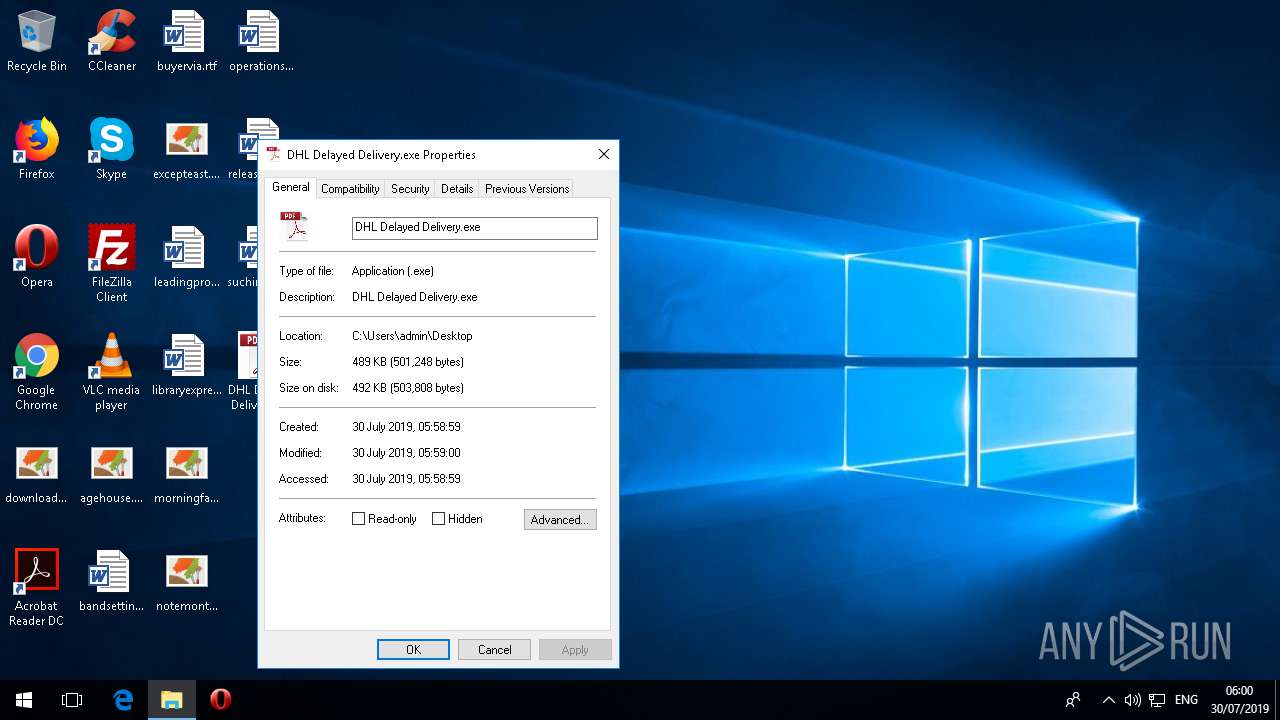1280x720 pixels.
Task: Open the Opera desktop shortcut
Action: 37,257
